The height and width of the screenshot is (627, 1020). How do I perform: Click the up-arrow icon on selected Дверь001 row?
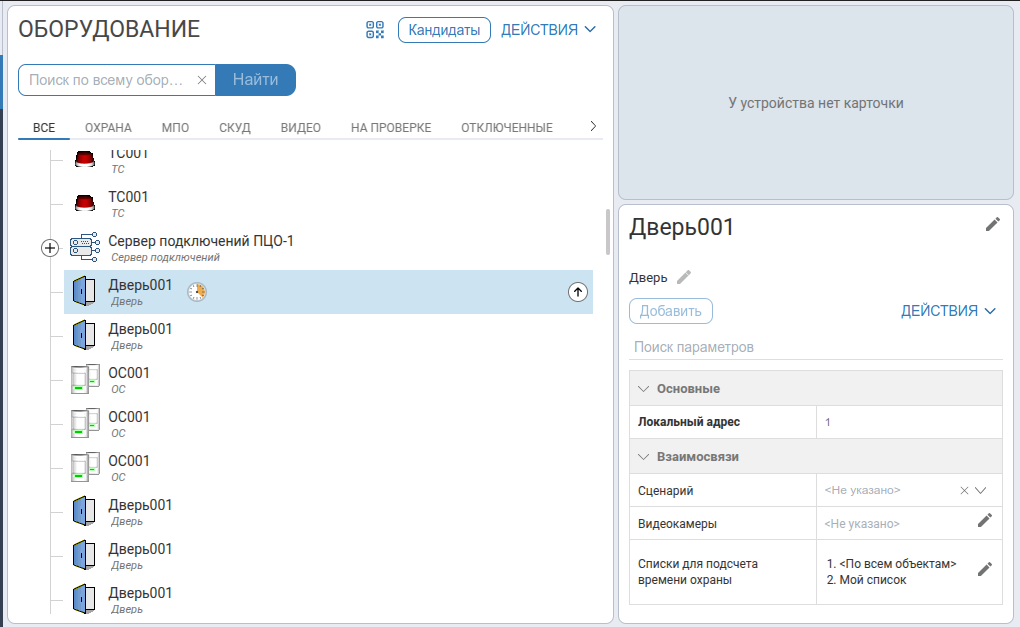[578, 292]
